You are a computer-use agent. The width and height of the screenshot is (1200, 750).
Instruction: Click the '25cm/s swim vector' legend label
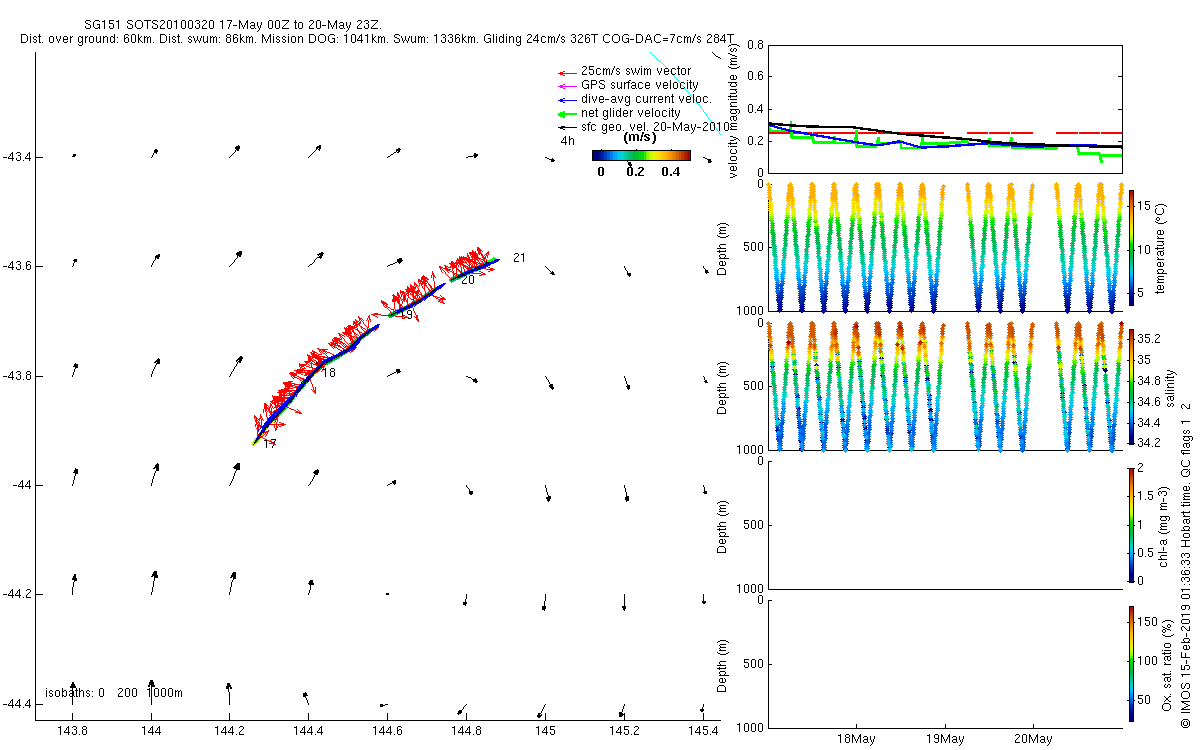[x=636, y=71]
